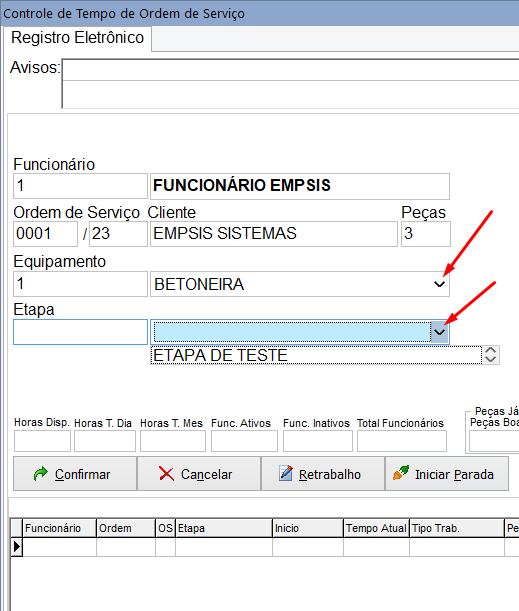Adjust the Etapa list spinner arrows
Screen dimensions: 519x611
click(491, 355)
